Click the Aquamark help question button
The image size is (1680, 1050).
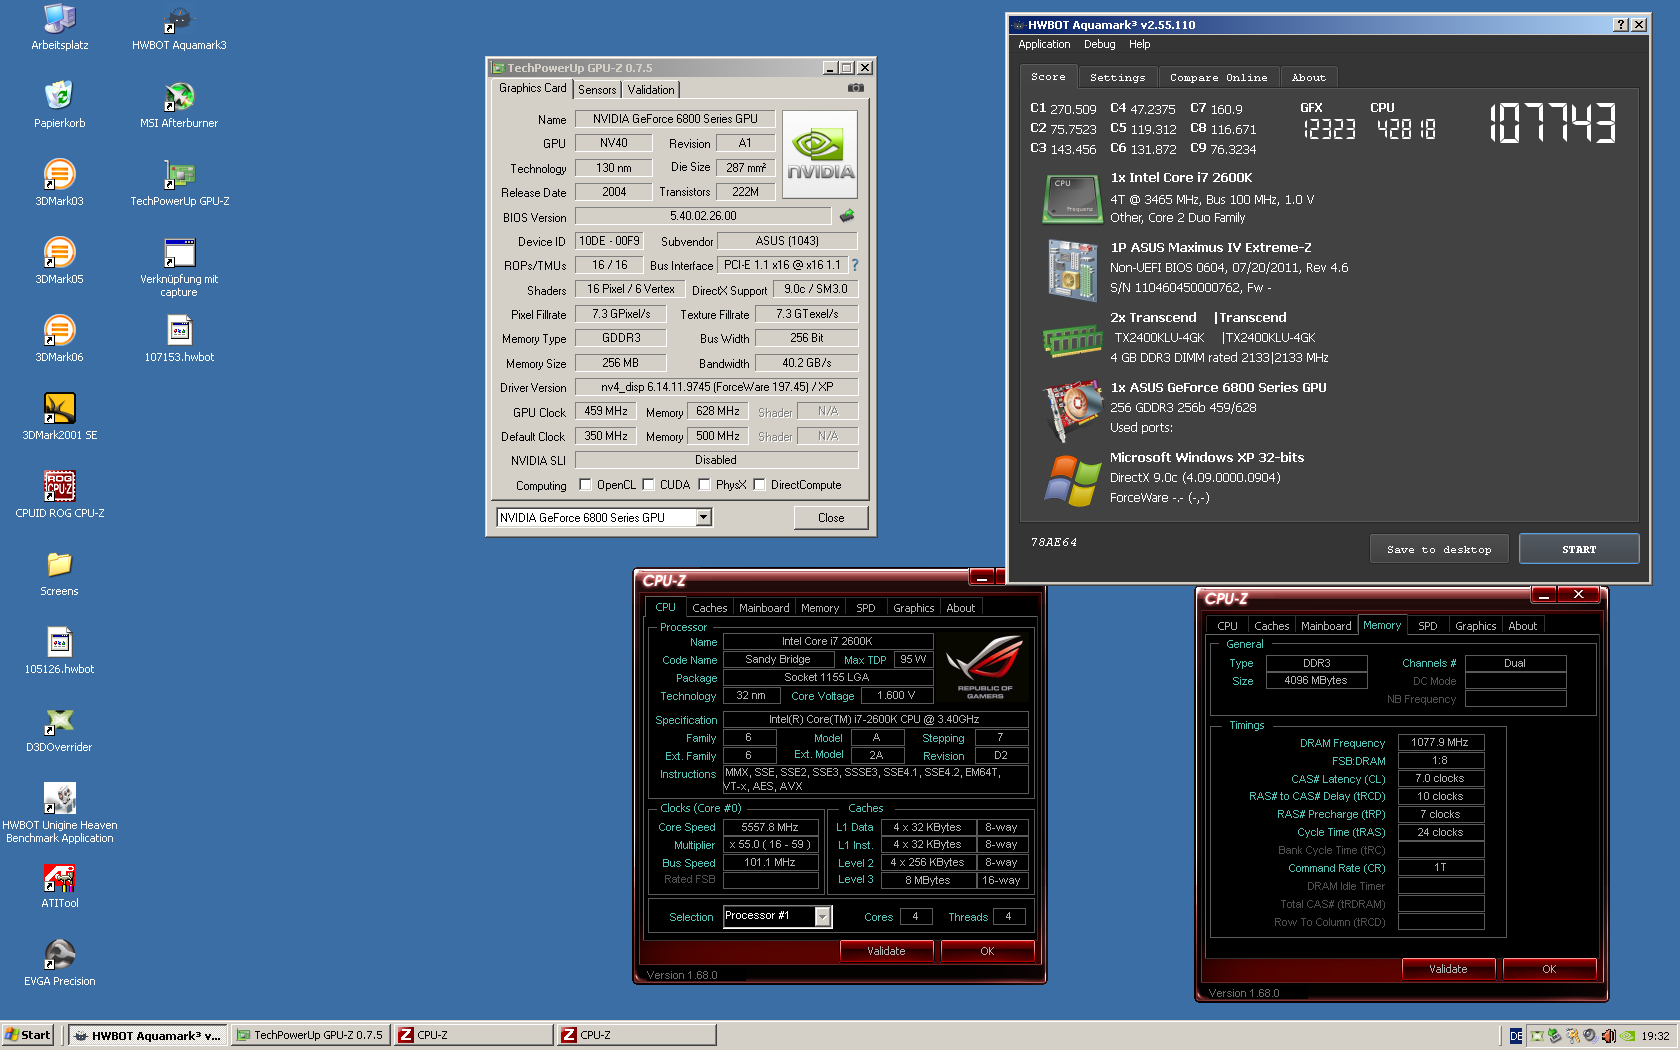[1621, 24]
